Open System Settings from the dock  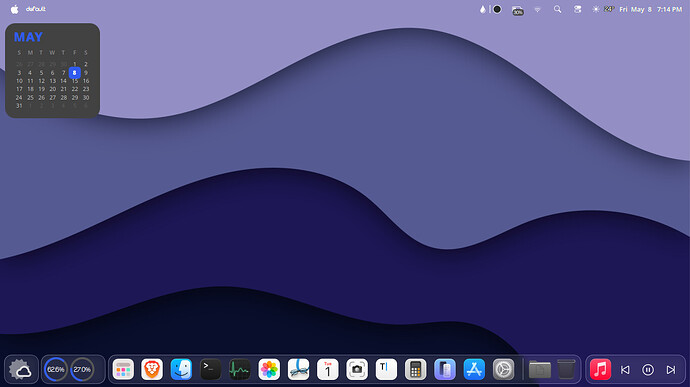[503, 369]
